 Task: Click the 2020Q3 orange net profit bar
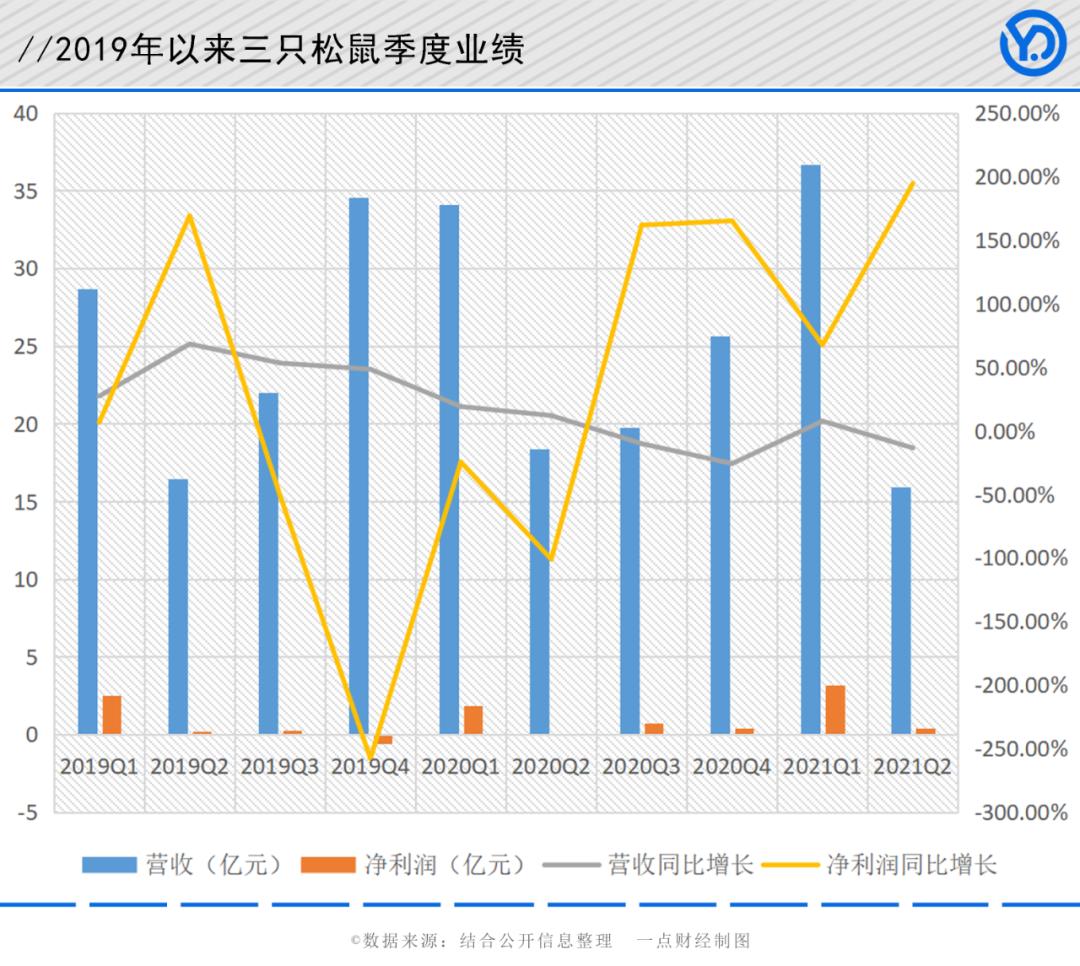pyautogui.click(x=654, y=728)
